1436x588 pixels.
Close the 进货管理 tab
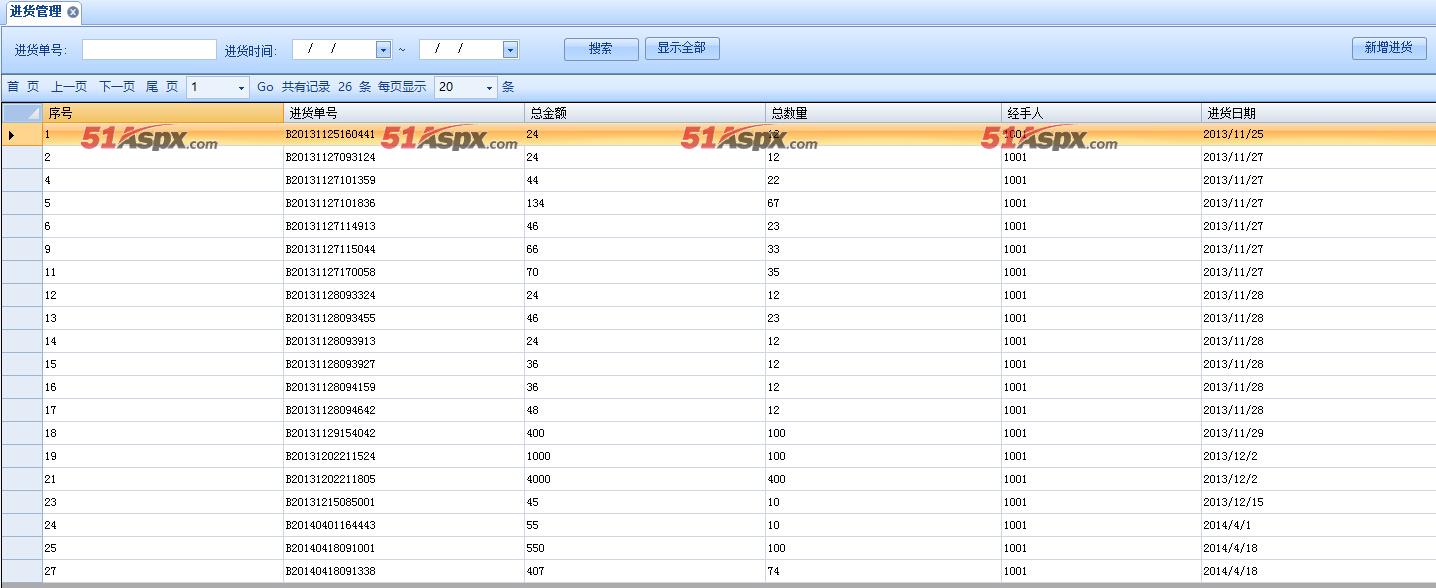[73, 12]
